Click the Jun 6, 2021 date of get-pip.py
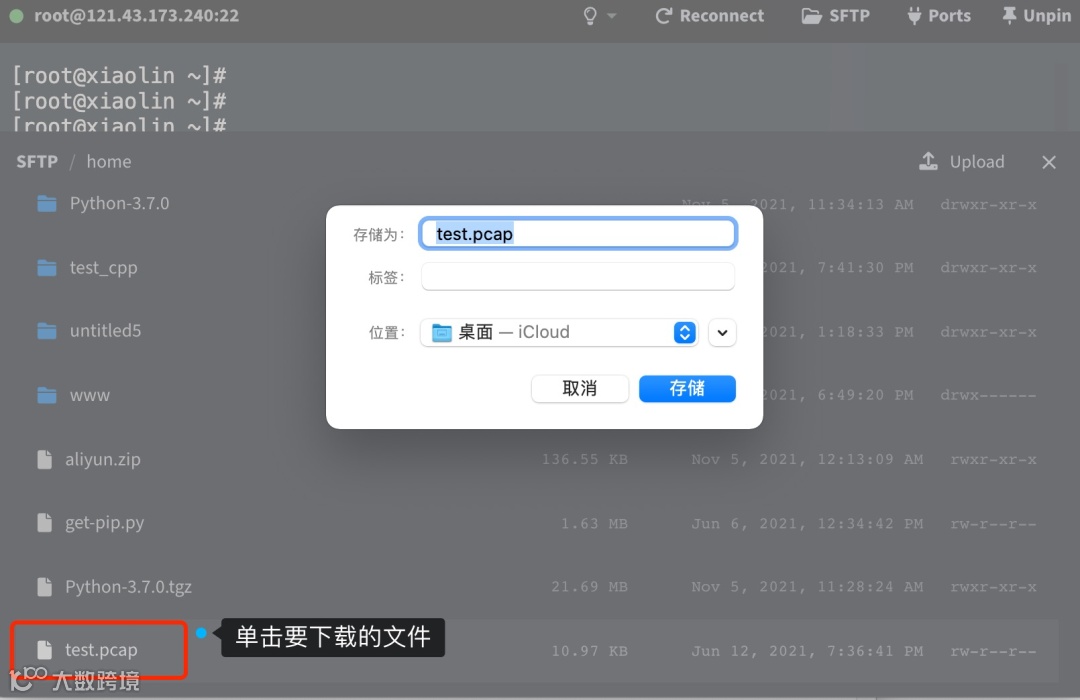 click(x=807, y=524)
